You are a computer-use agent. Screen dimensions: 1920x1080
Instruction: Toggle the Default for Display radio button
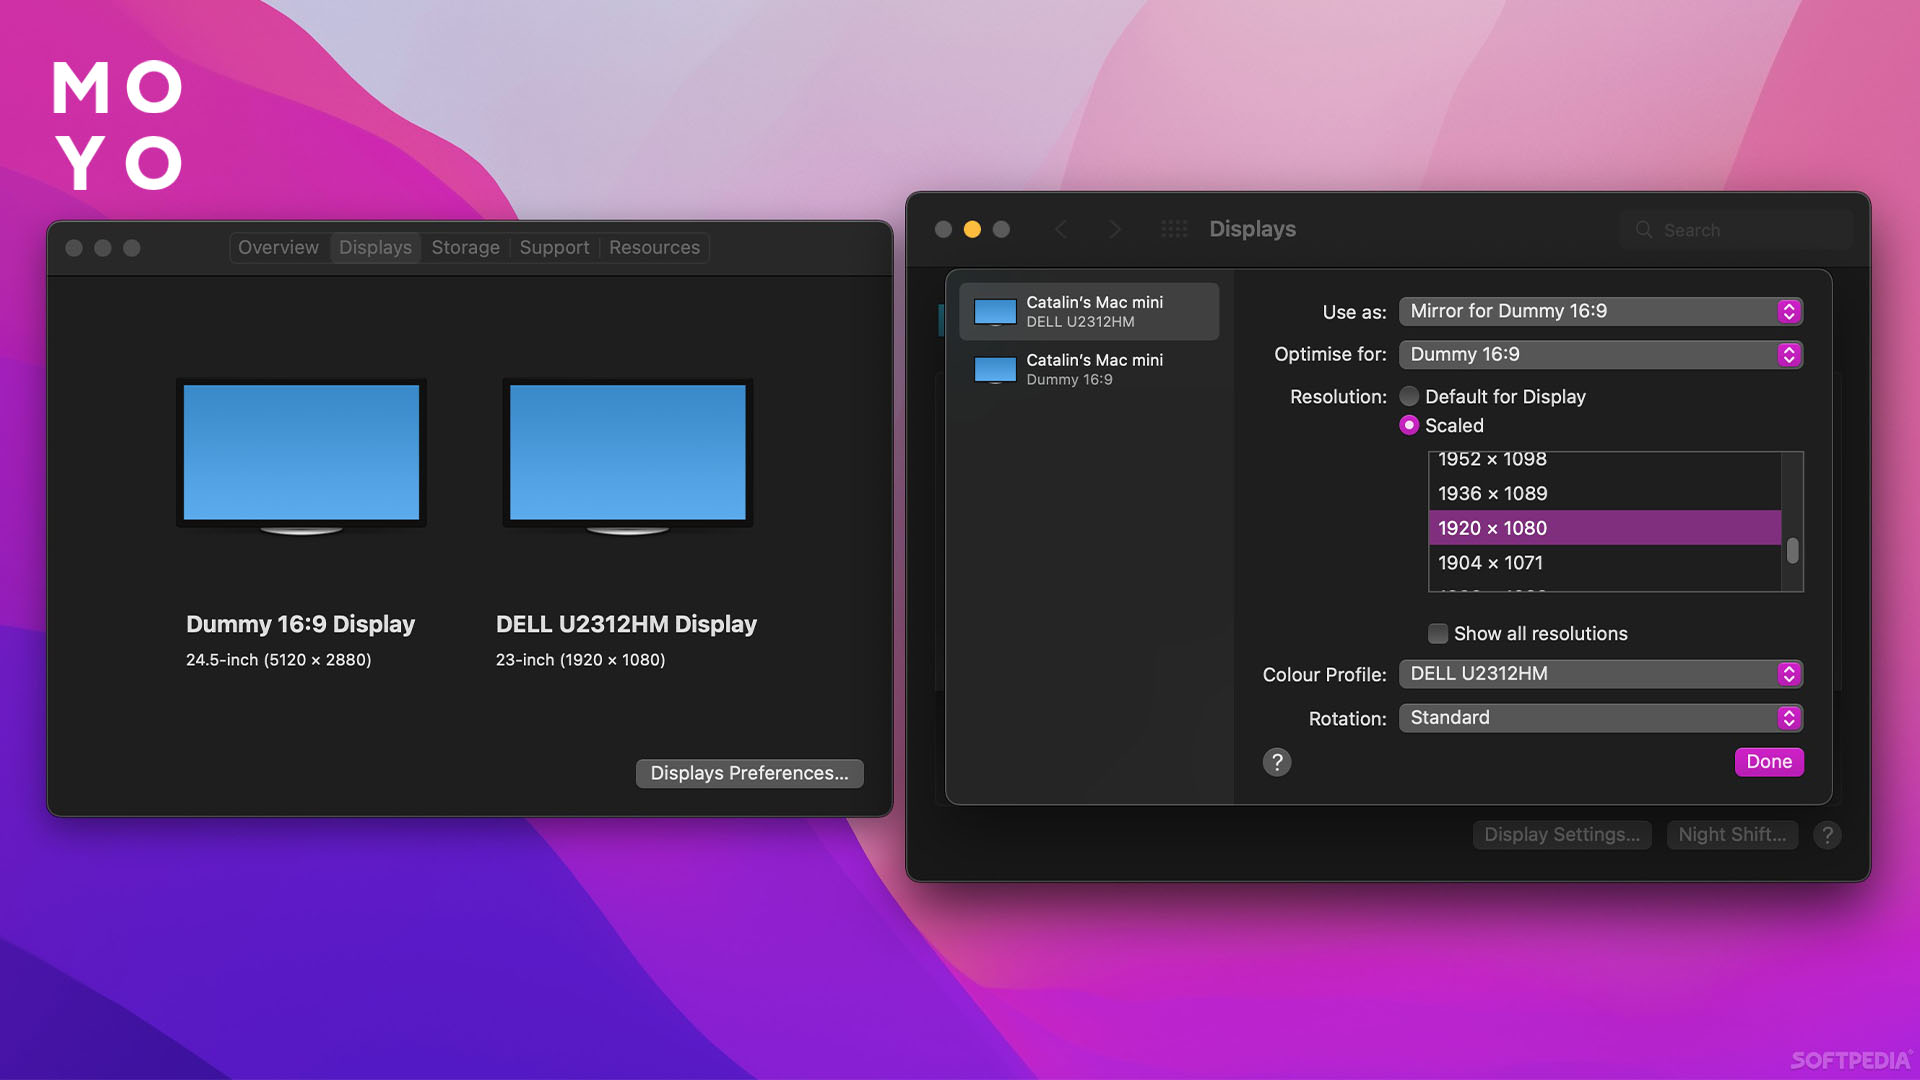(x=1407, y=396)
